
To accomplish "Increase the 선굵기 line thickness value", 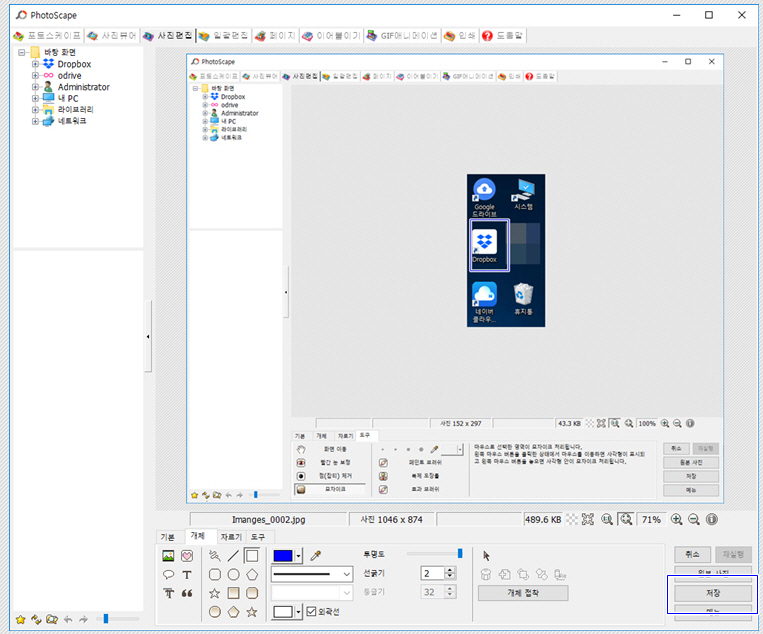I will click(x=450, y=570).
